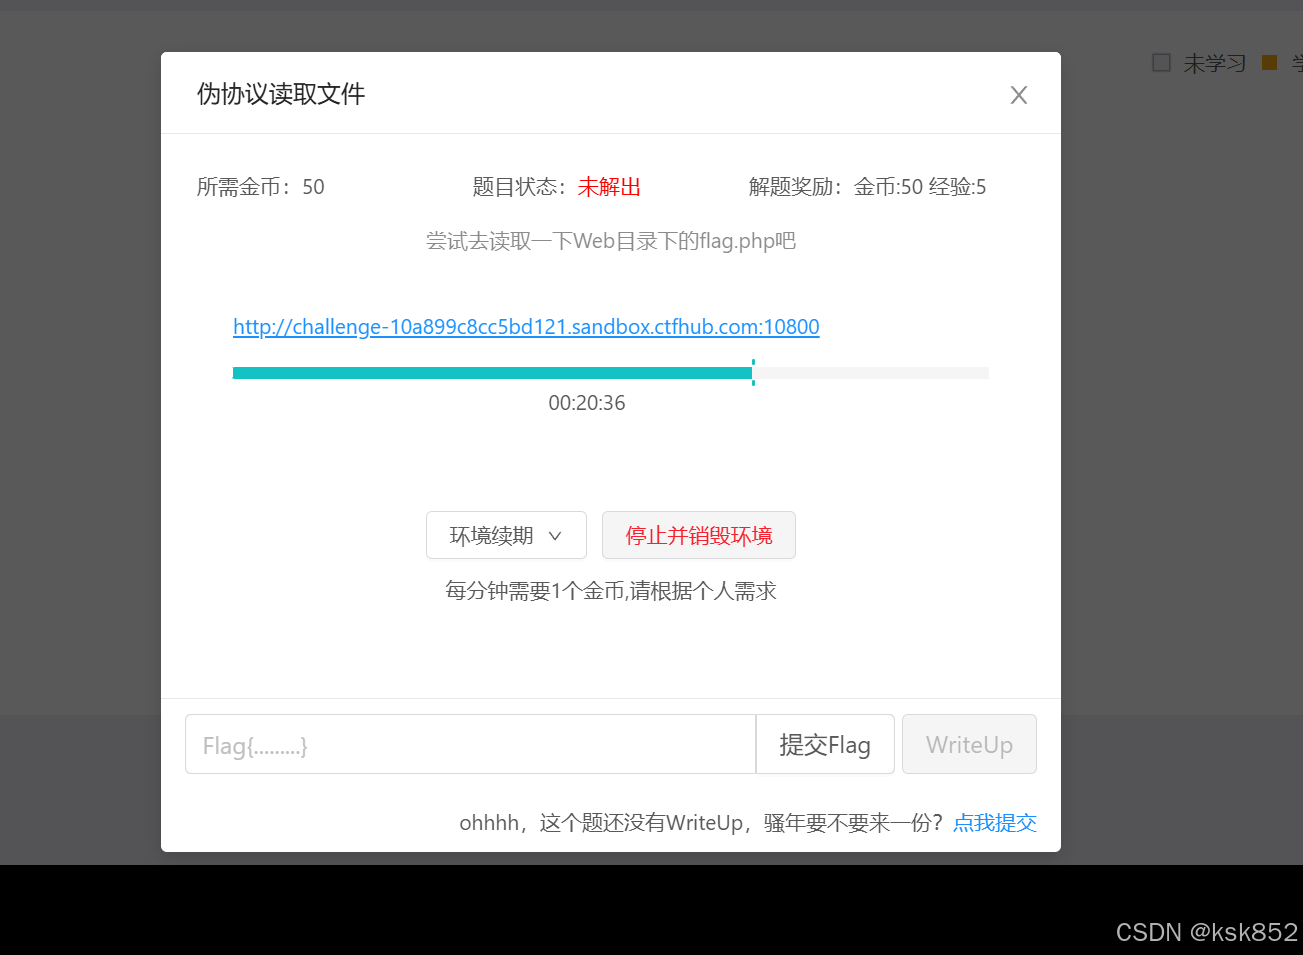1303x955 pixels.
Task: Select the red 未解出 status text
Action: [x=608, y=187]
